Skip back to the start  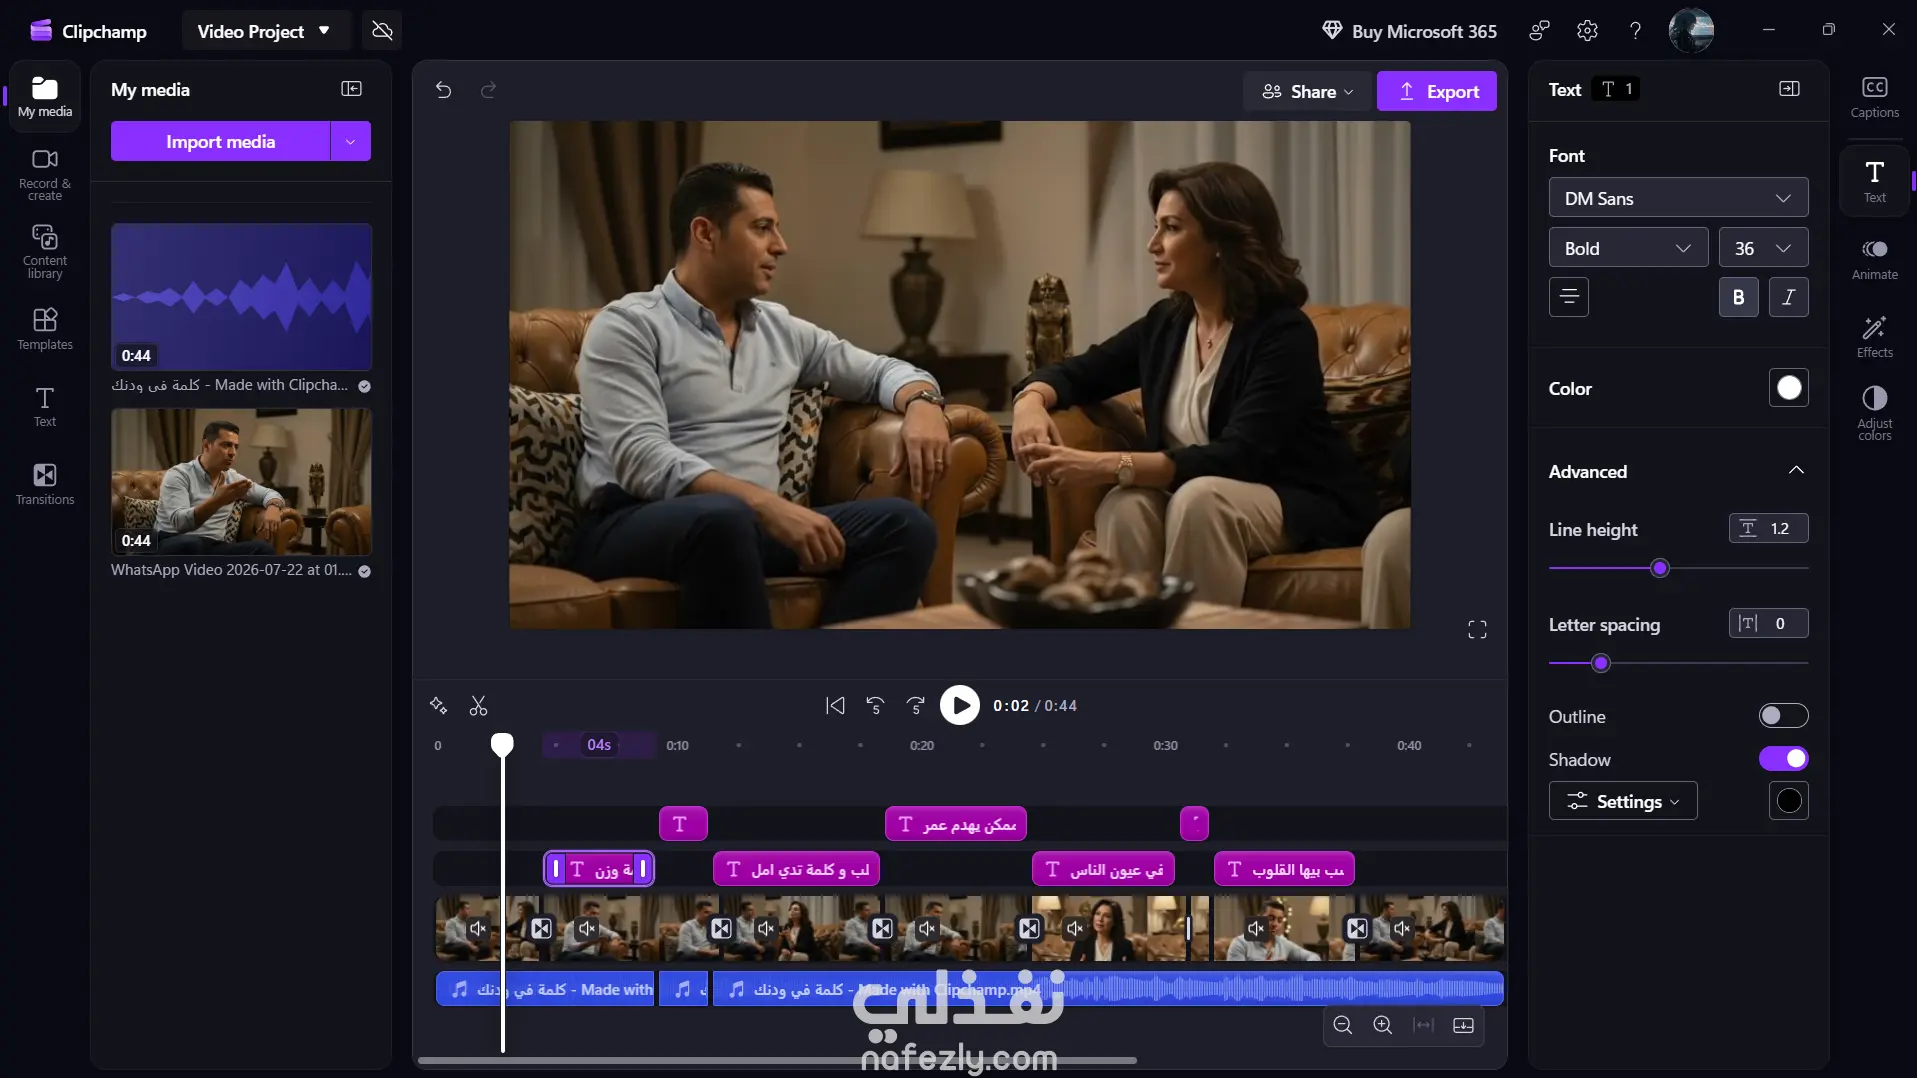(x=835, y=706)
